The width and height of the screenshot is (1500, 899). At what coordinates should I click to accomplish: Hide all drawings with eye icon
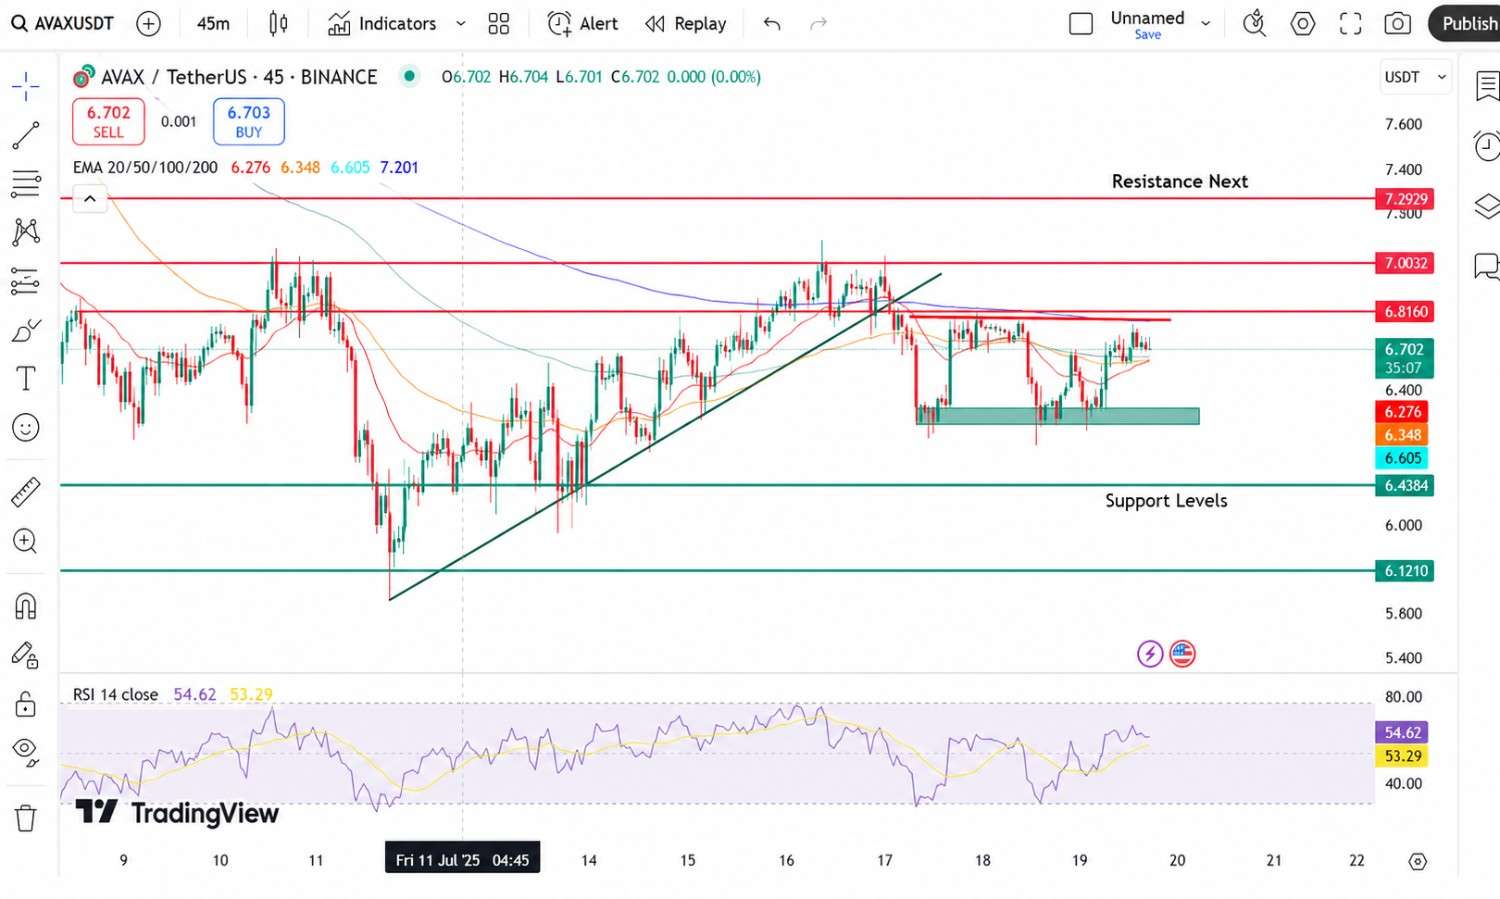(26, 751)
